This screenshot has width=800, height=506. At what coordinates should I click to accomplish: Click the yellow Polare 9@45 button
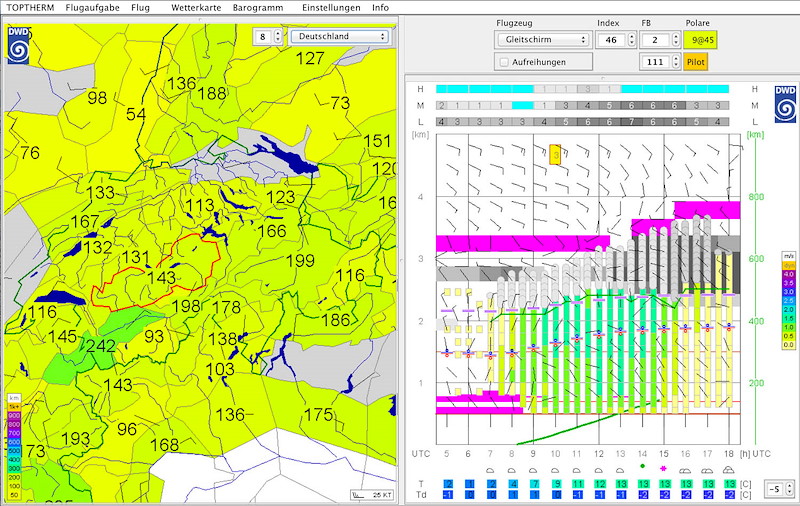pos(700,40)
